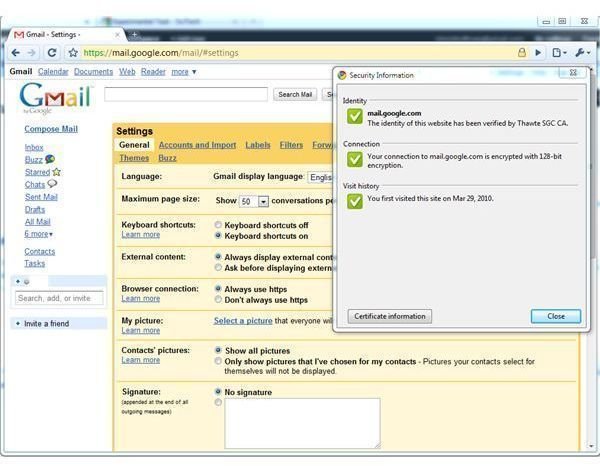
Task: Click the Buzz speech bubble icon in sidebar
Action: click(50, 159)
